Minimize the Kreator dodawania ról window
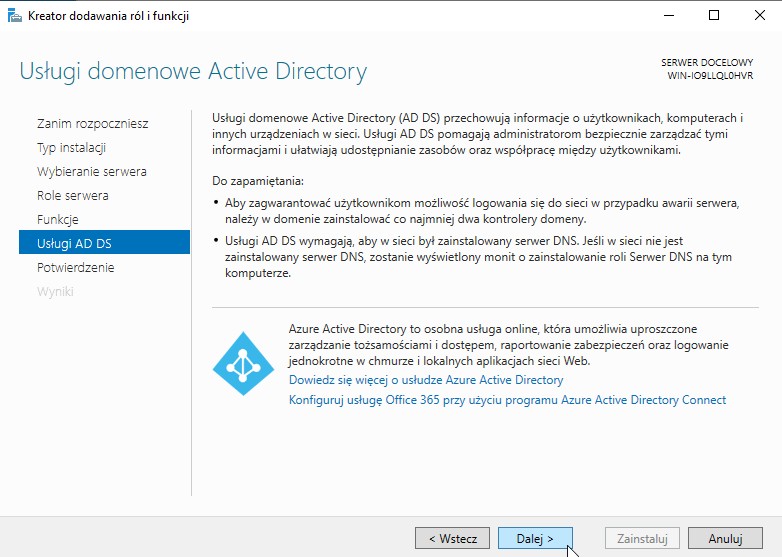Viewport: 782px width, 557px height. 667,15
